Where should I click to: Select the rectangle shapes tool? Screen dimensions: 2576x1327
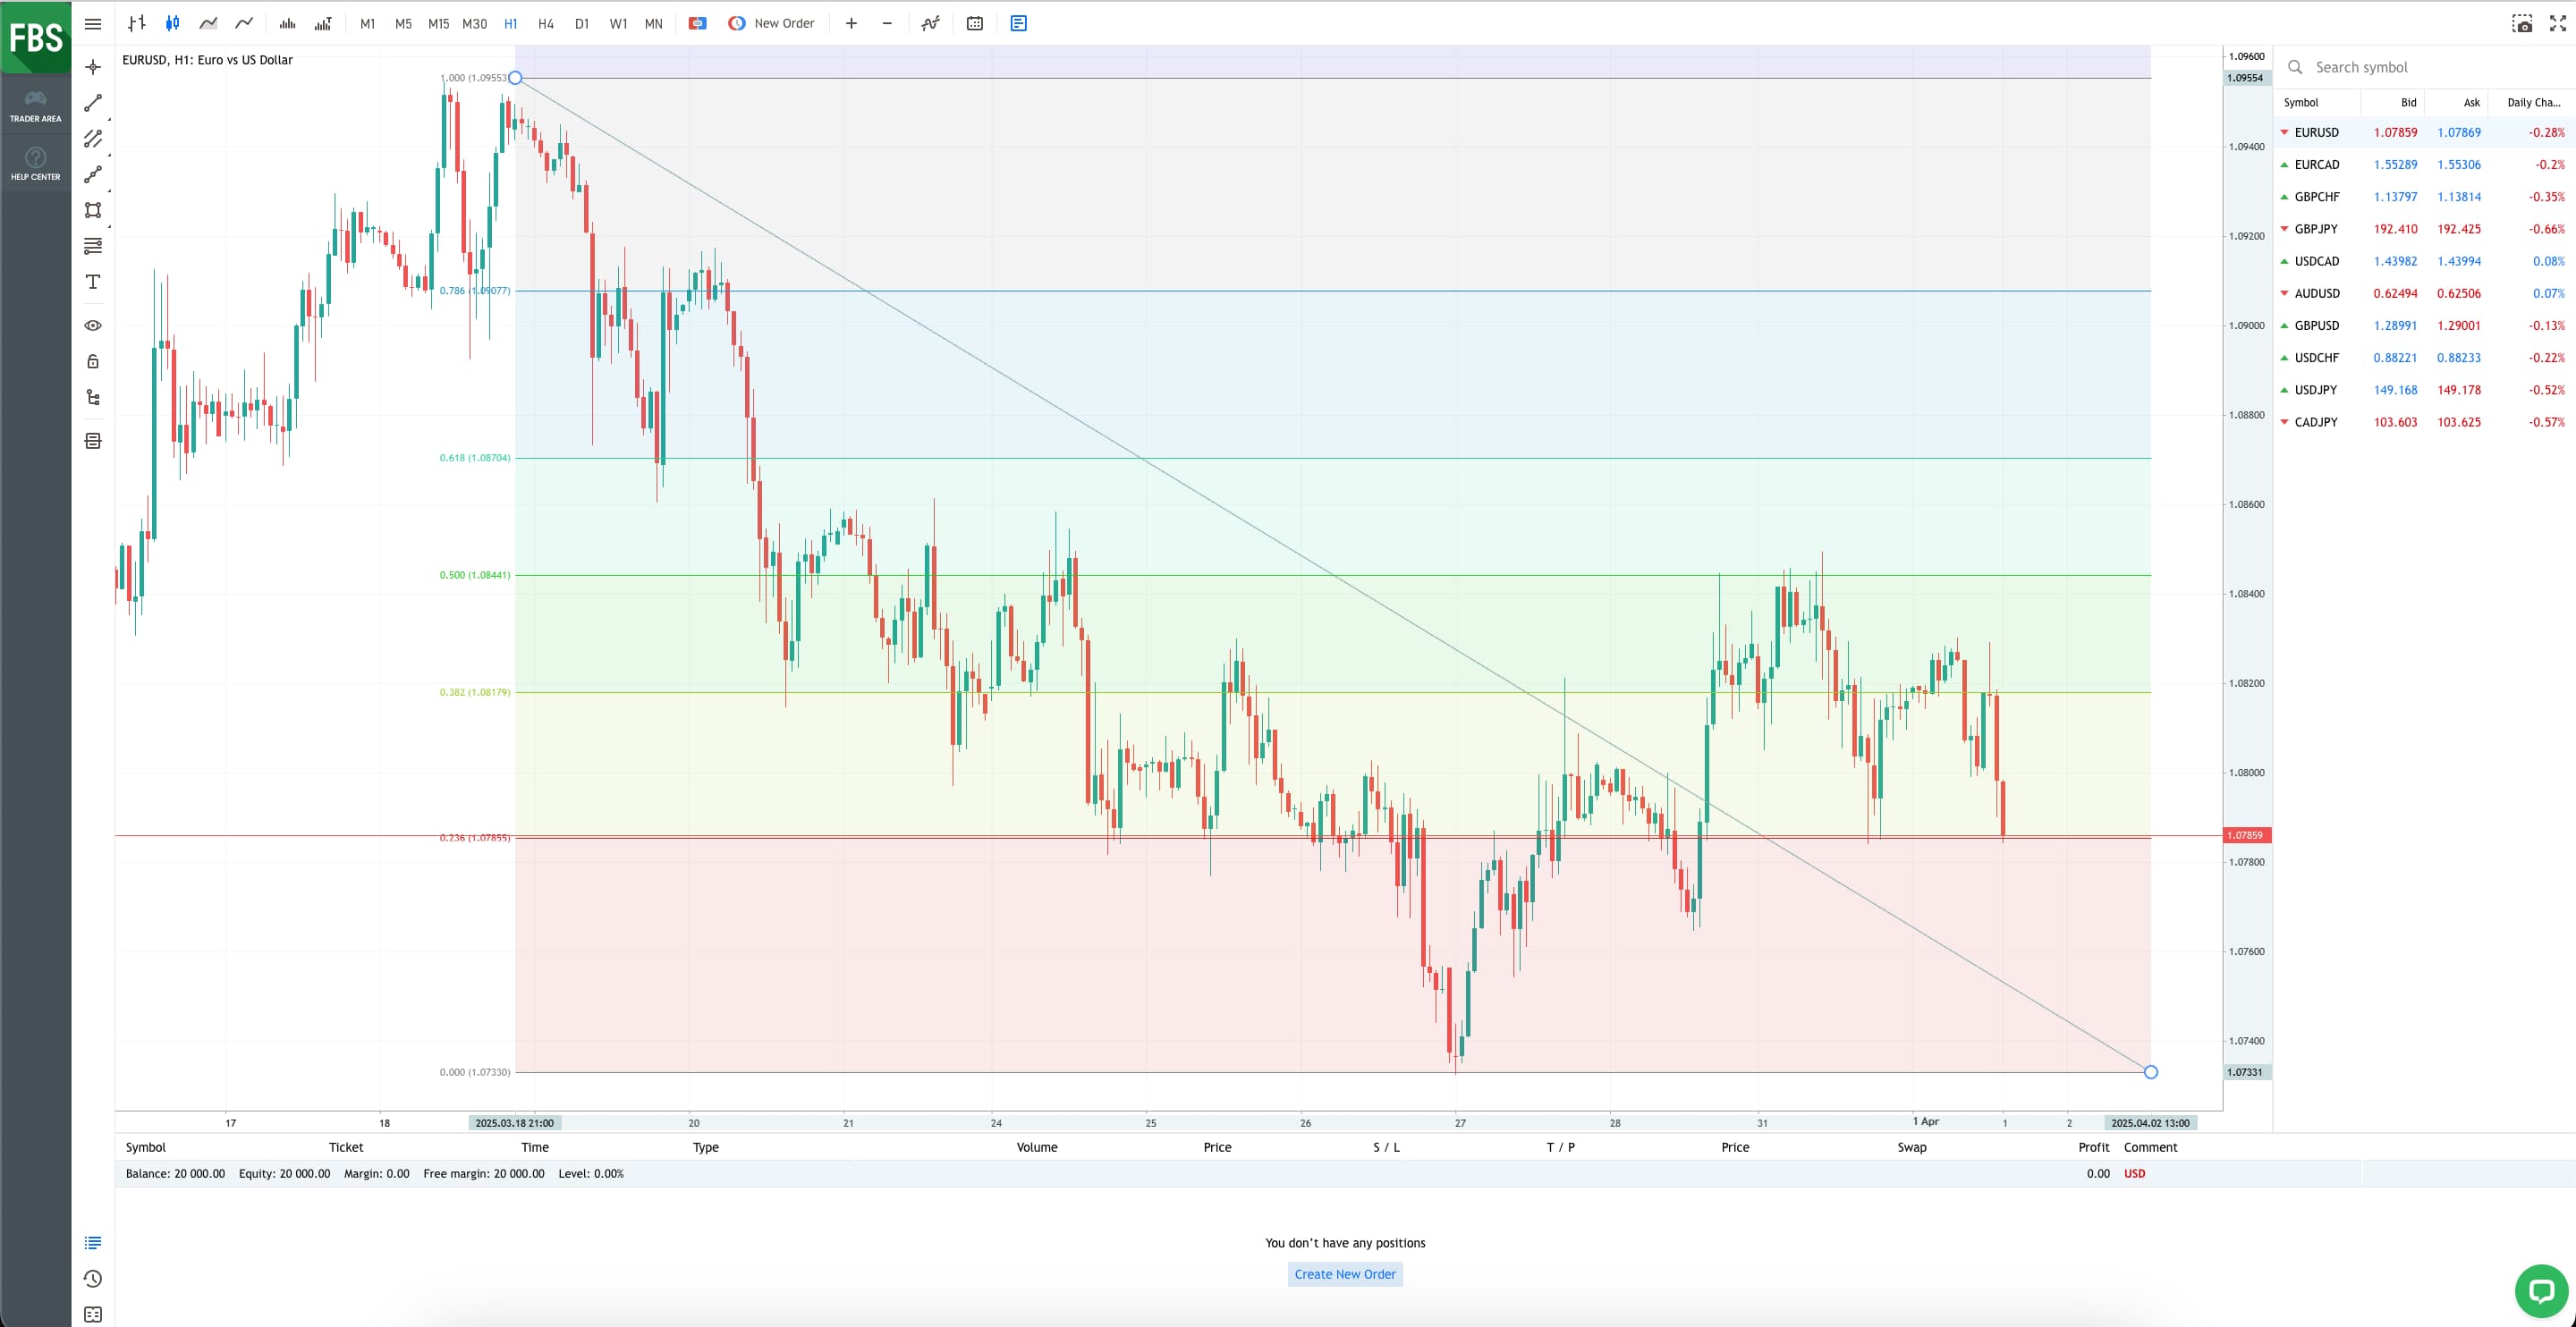[93, 210]
